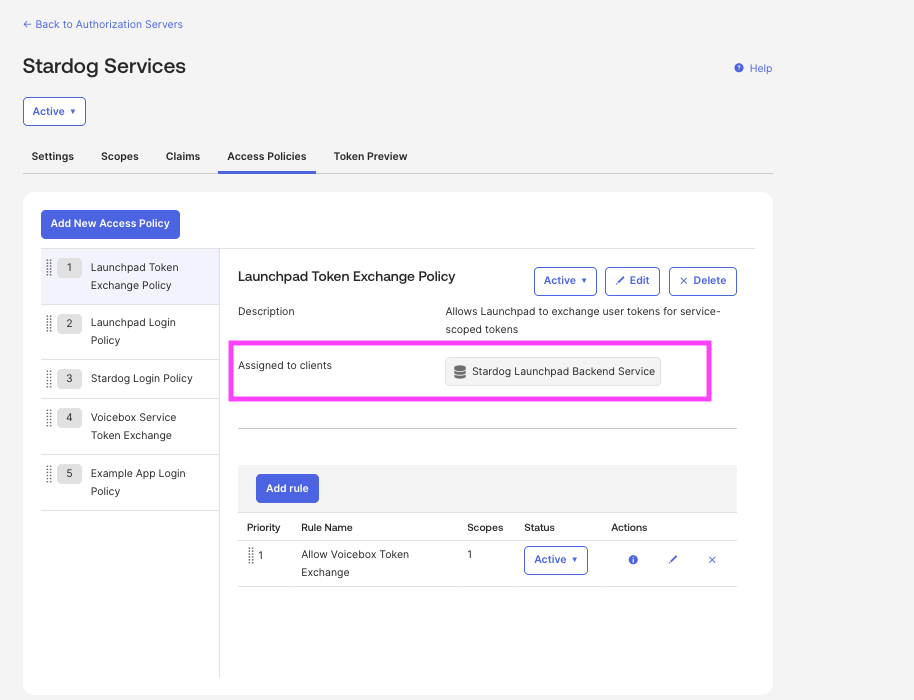This screenshot has width=914, height=700.
Task: Click the Stardog Services page title
Action: (x=104, y=66)
